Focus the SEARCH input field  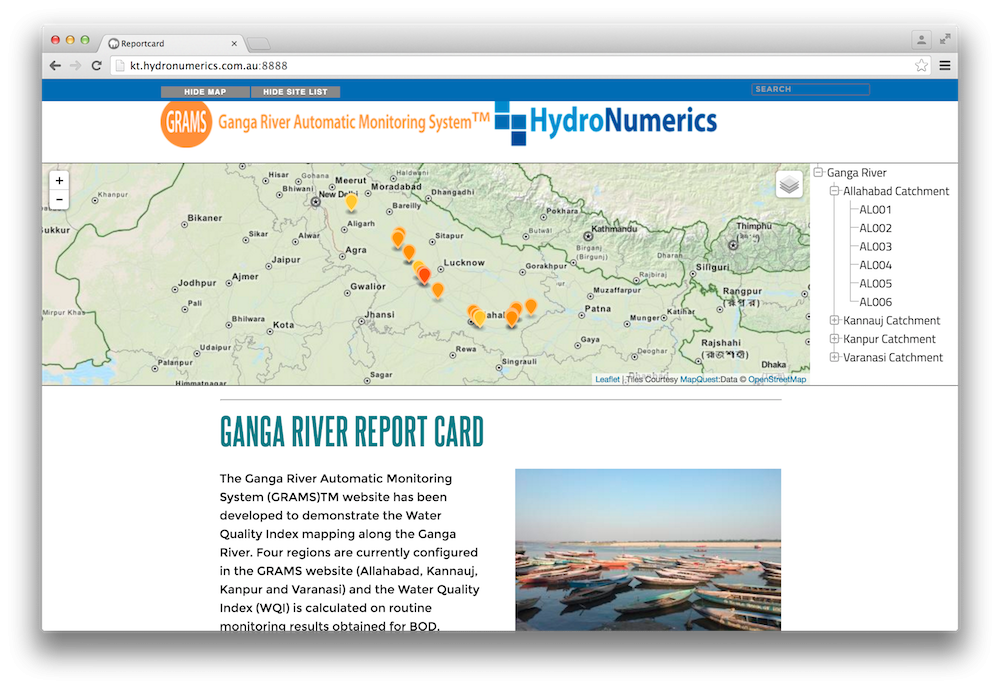pos(810,89)
